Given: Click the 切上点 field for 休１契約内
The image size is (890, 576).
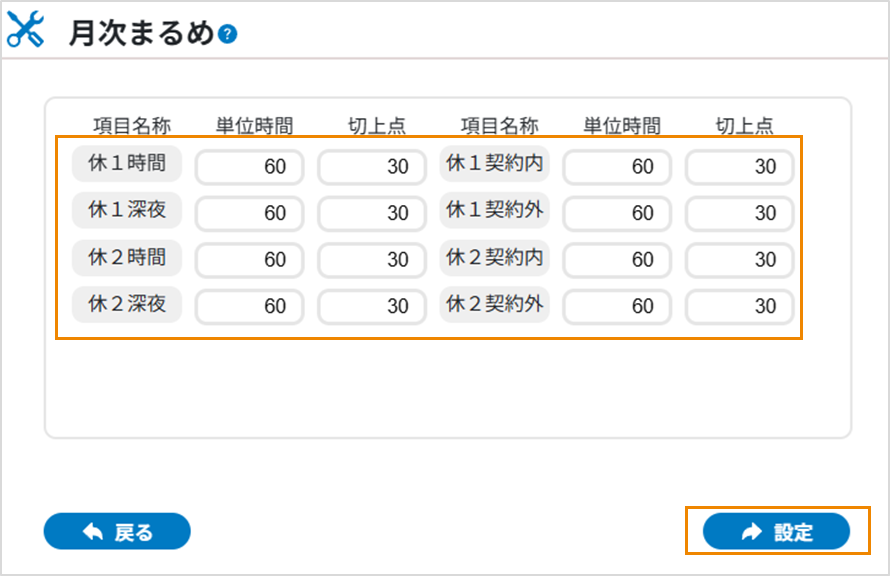Looking at the screenshot, I should click(x=739, y=167).
